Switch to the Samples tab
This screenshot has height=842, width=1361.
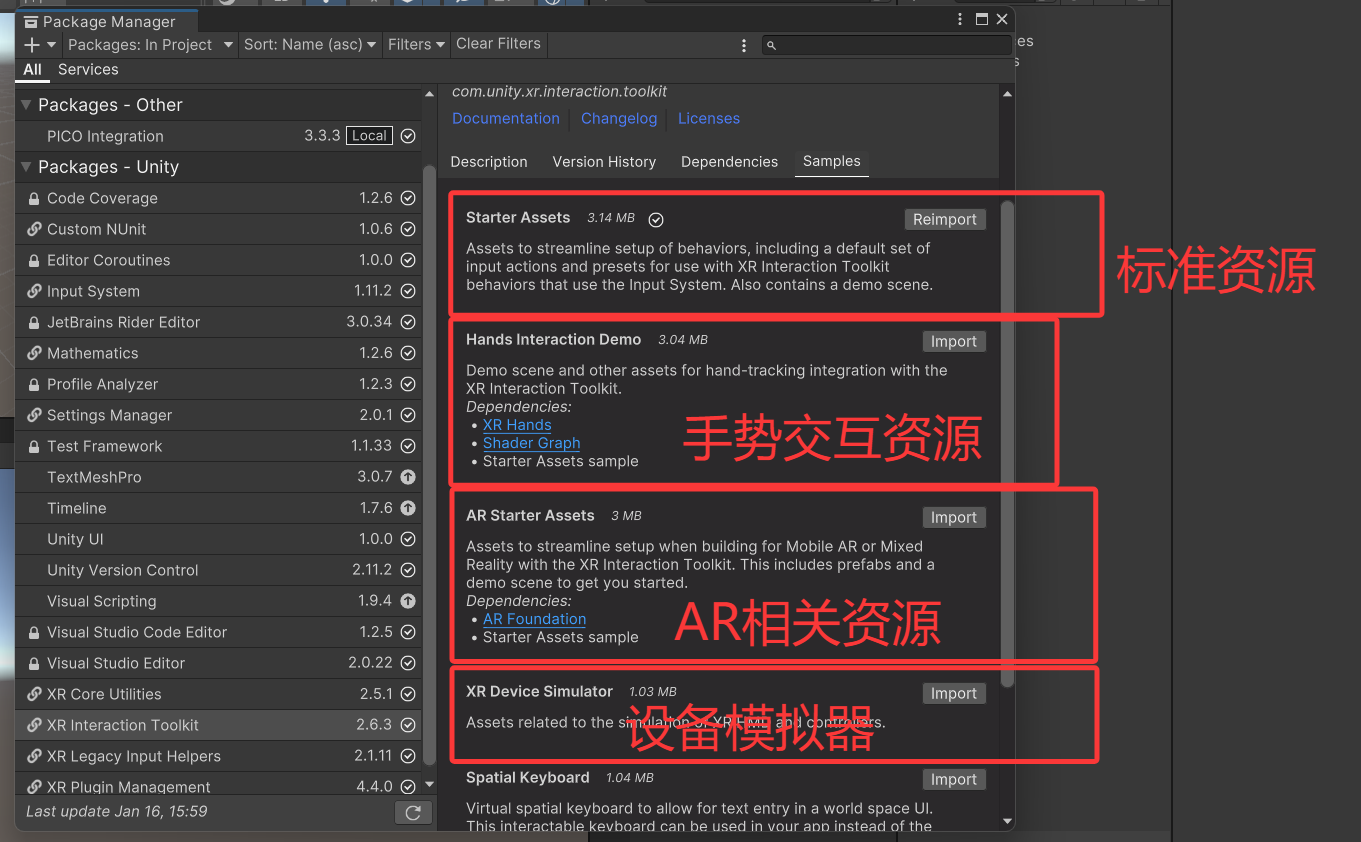pos(831,161)
